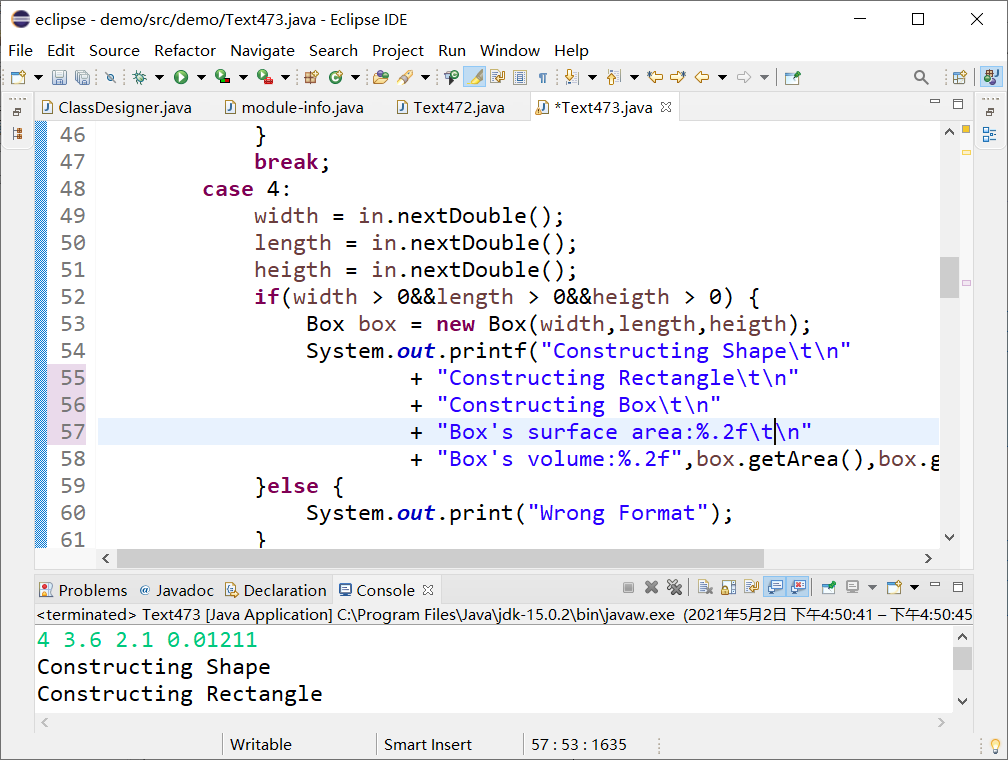Expand the Open Console dropdown arrow

pyautogui.click(x=914, y=588)
